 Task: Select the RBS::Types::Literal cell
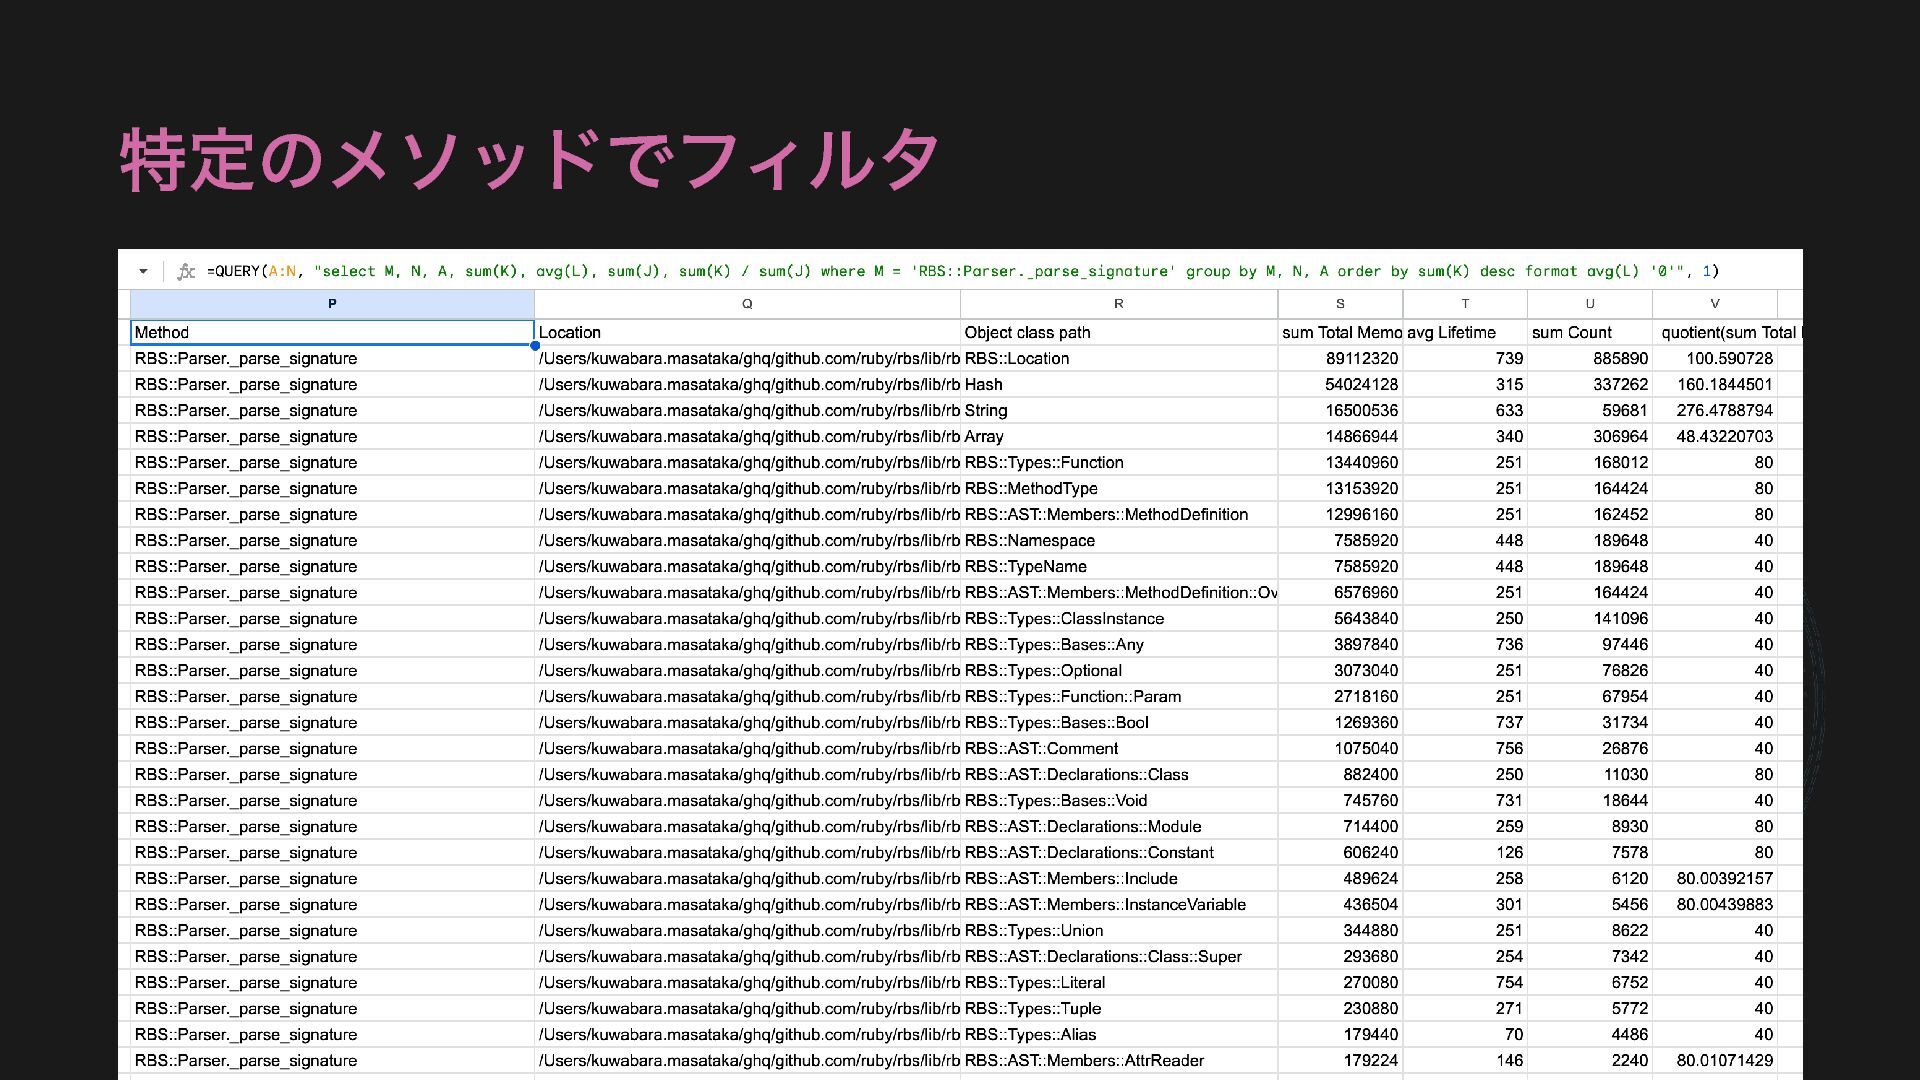[1118, 983]
